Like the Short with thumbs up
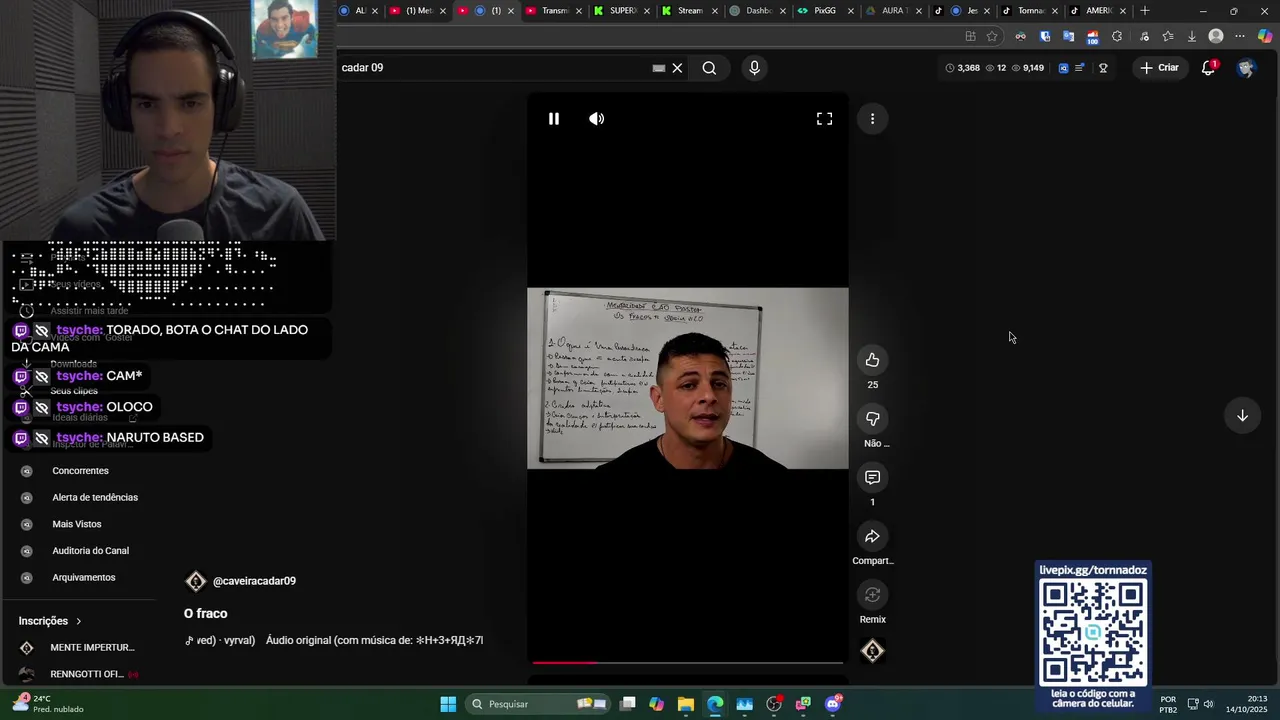Viewport: 1280px width, 720px height. click(x=872, y=360)
